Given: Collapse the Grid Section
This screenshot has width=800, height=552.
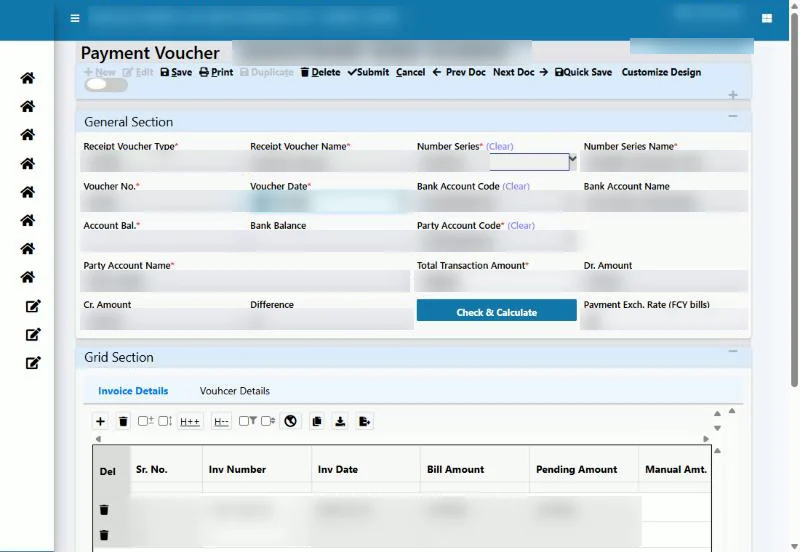Looking at the screenshot, I should (733, 351).
